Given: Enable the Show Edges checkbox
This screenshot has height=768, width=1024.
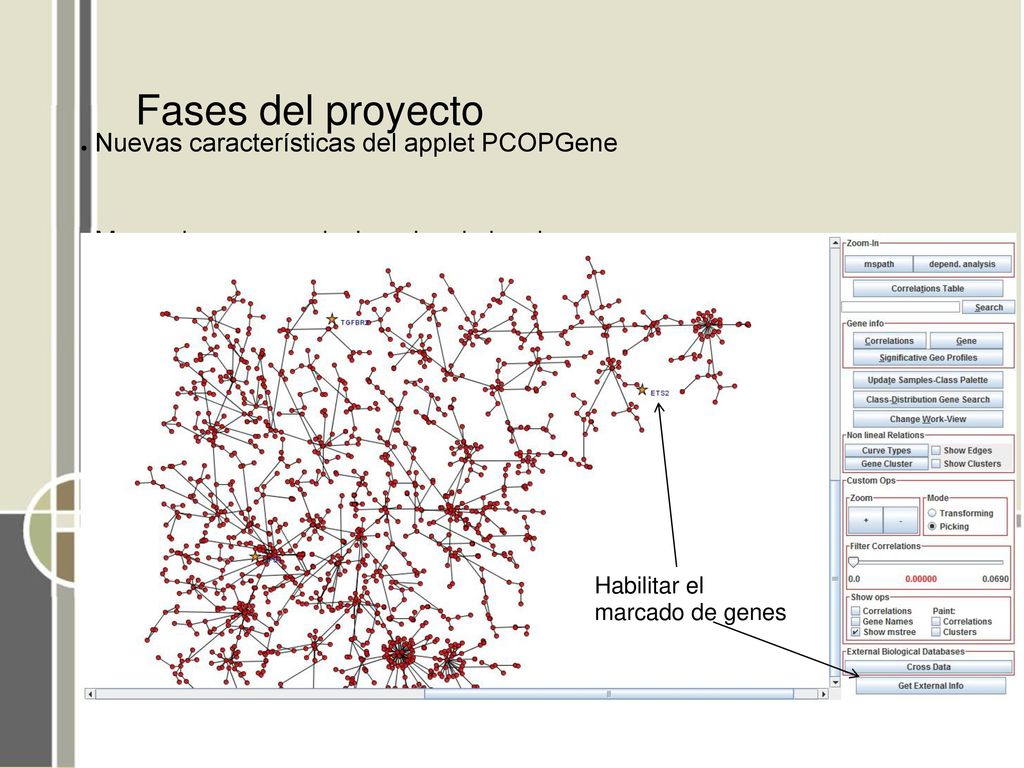Looking at the screenshot, I should coord(936,450).
